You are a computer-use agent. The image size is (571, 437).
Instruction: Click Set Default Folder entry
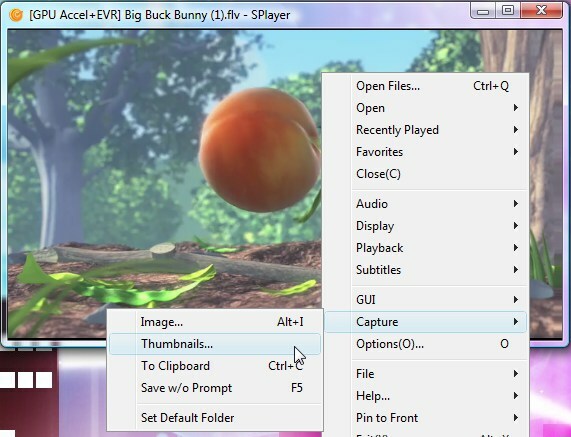(x=215, y=418)
